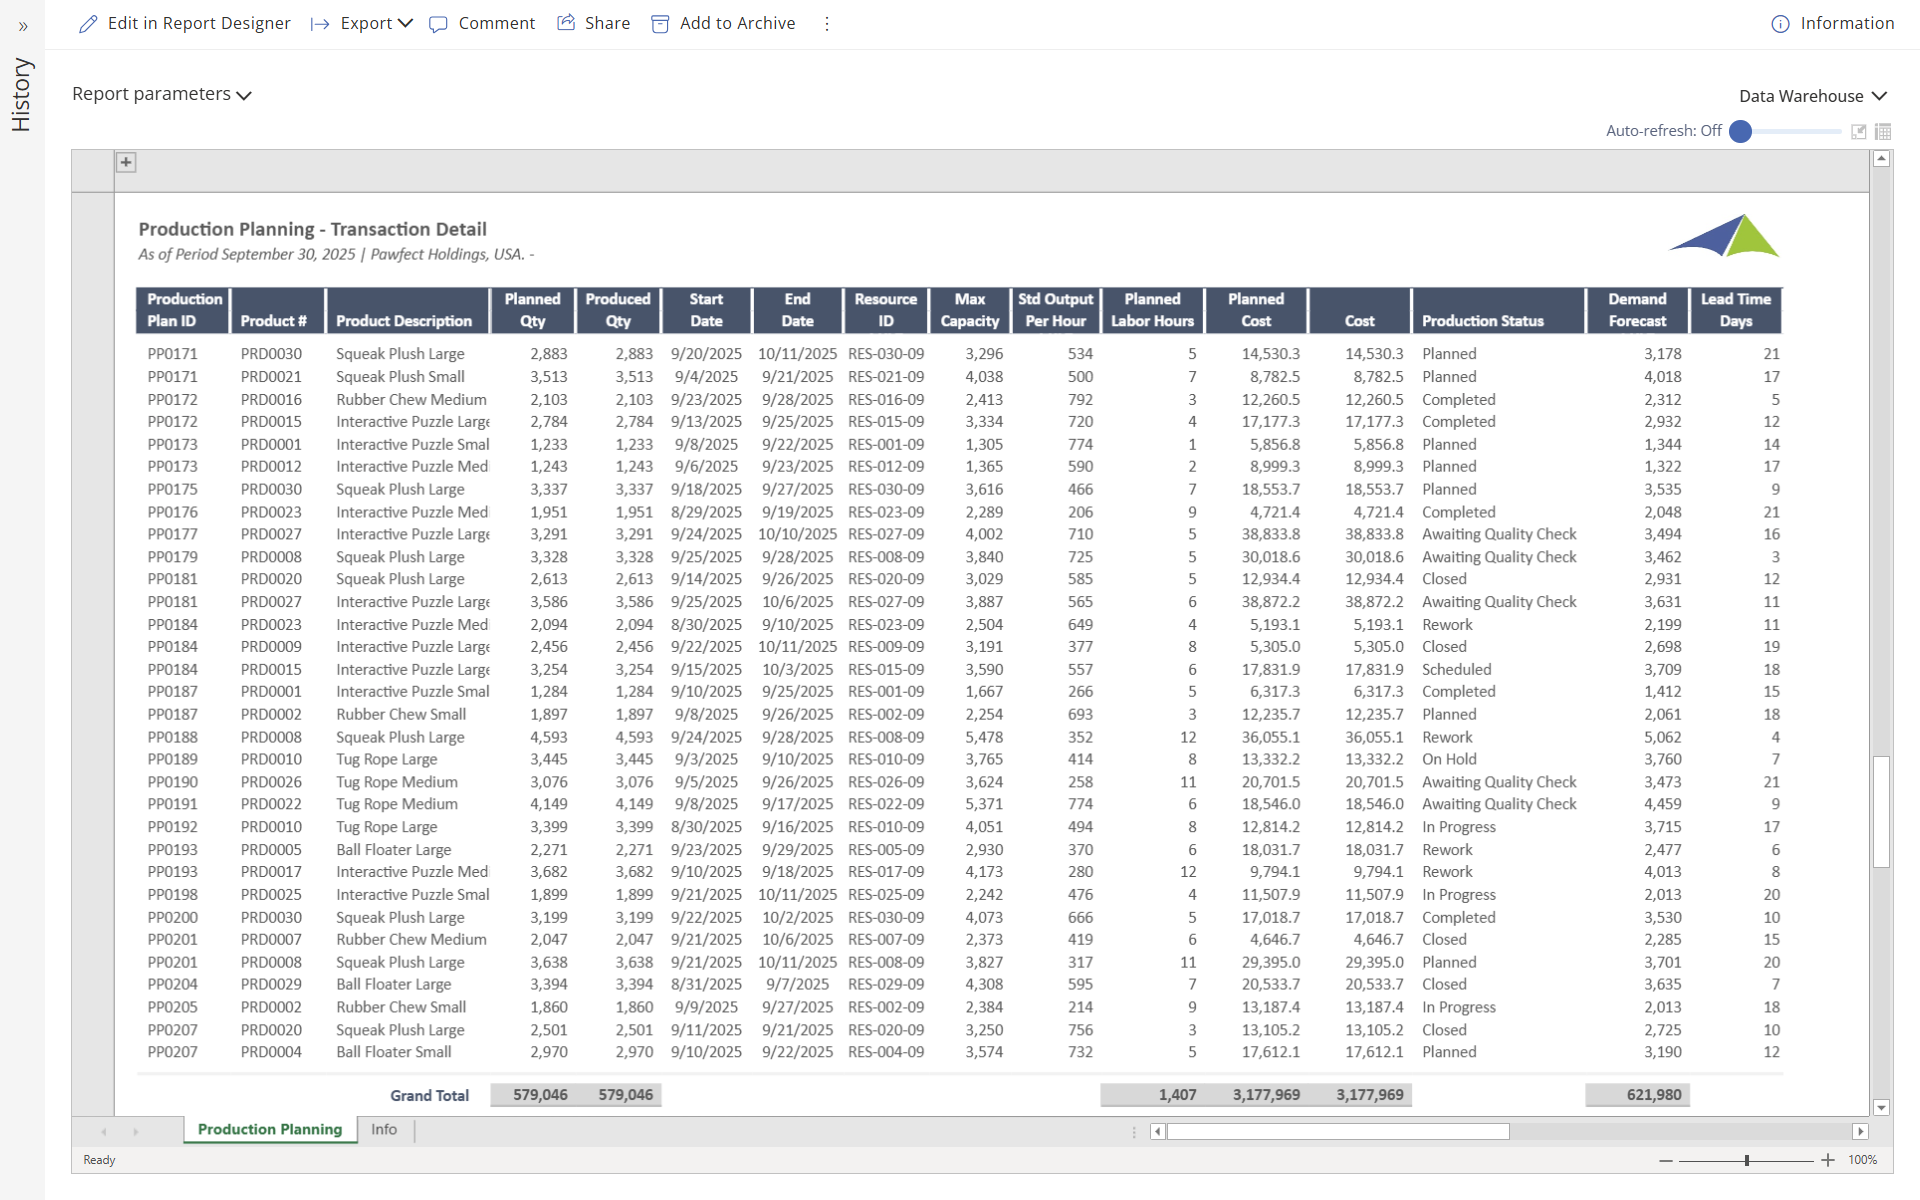Open the Data Warehouse dropdown
The width and height of the screenshot is (1920, 1200).
click(x=1811, y=96)
